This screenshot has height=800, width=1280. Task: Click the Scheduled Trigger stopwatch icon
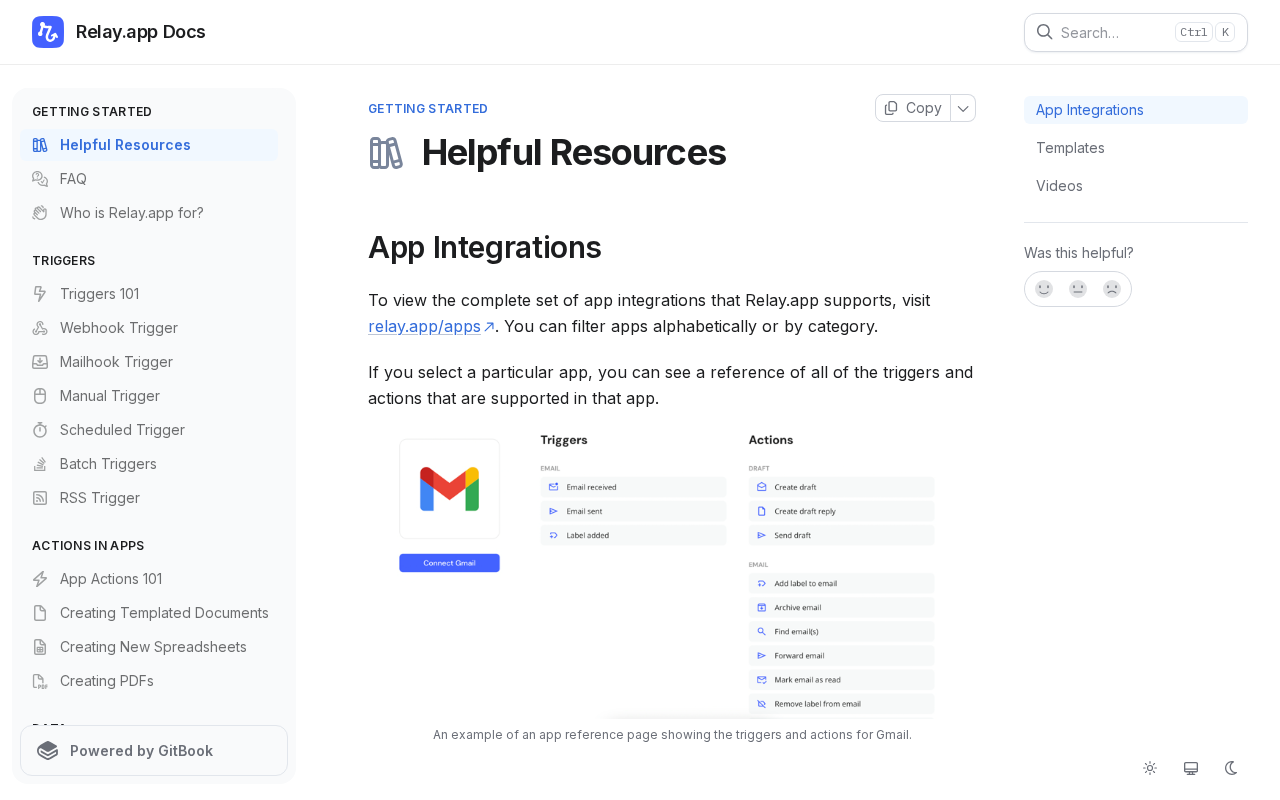[40, 430]
